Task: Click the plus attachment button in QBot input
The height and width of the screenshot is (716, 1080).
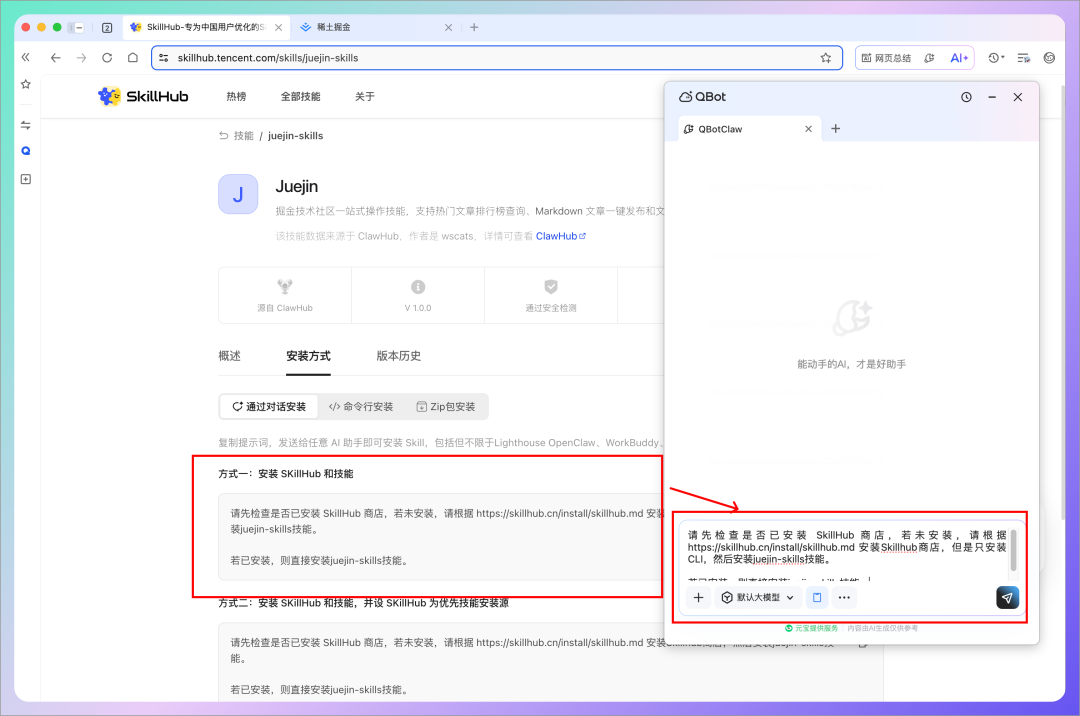Action: coord(698,598)
